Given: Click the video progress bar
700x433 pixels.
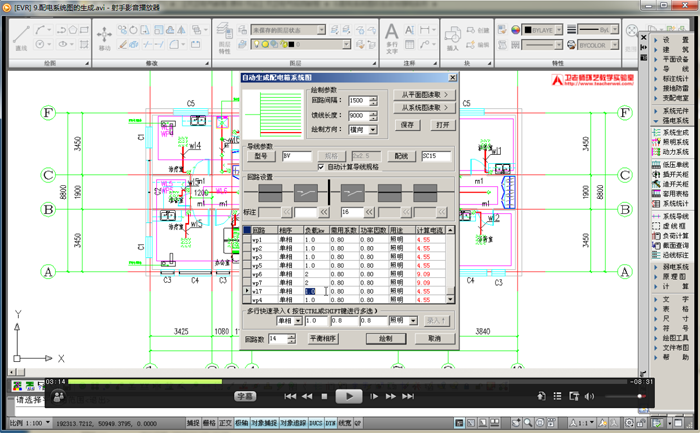Looking at the screenshot, I should pyautogui.click(x=348, y=382).
